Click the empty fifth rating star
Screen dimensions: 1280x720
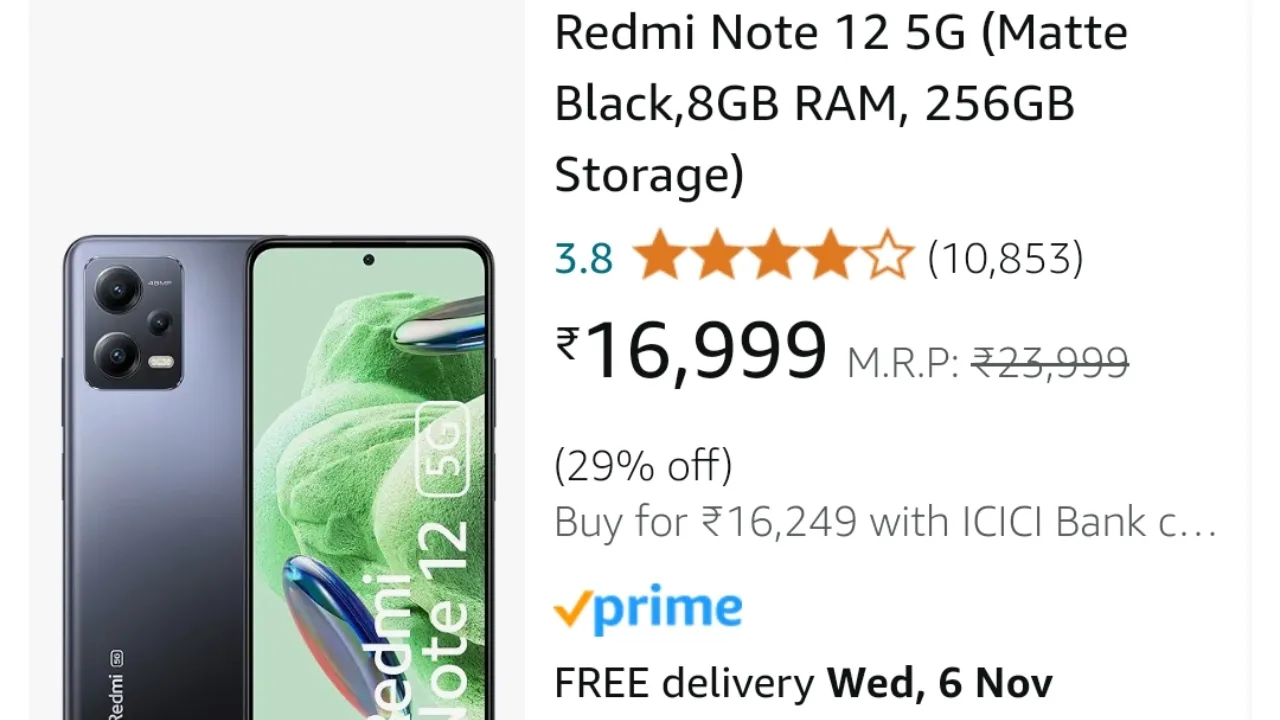tap(887, 256)
